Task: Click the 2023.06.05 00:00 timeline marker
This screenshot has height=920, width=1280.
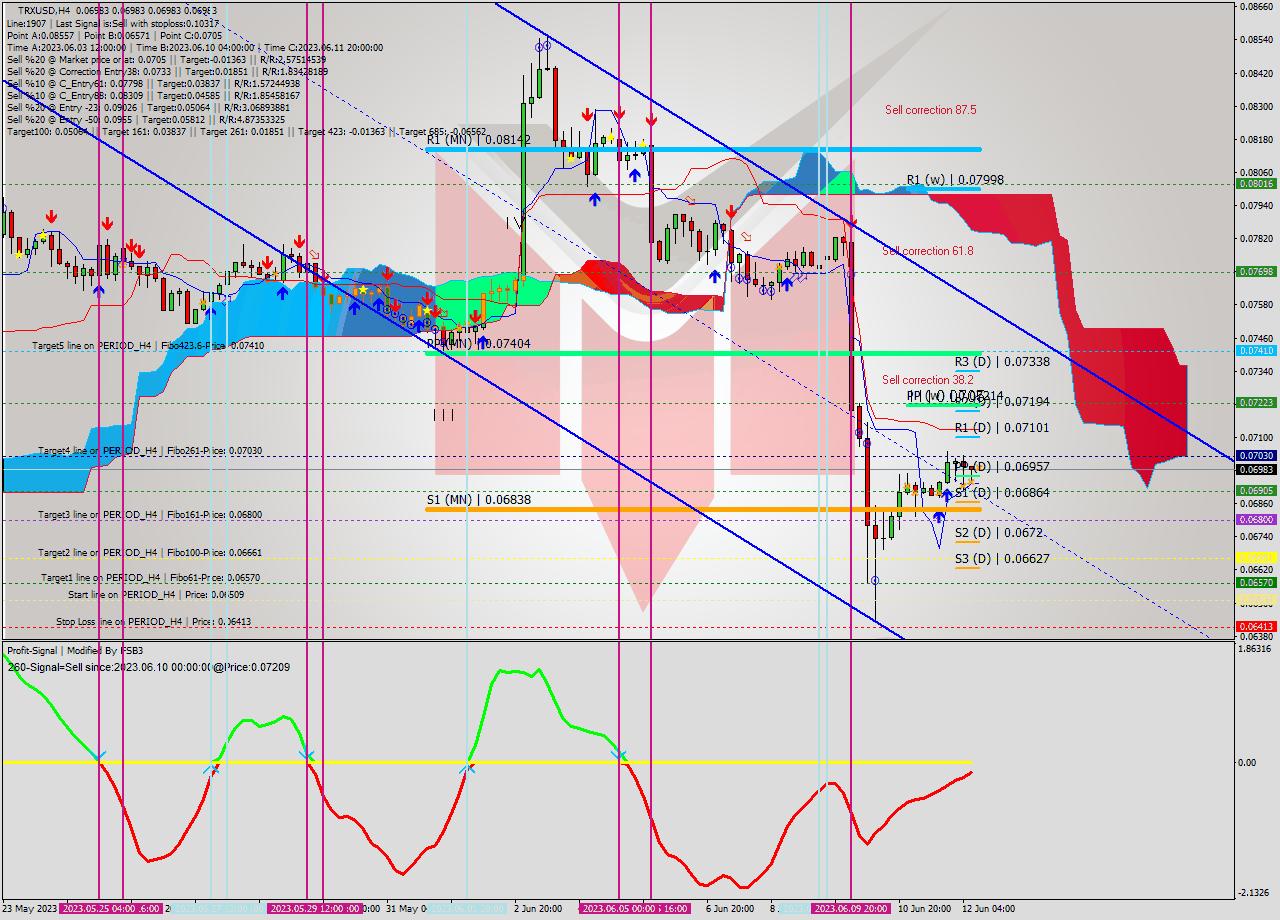Action: pos(617,909)
